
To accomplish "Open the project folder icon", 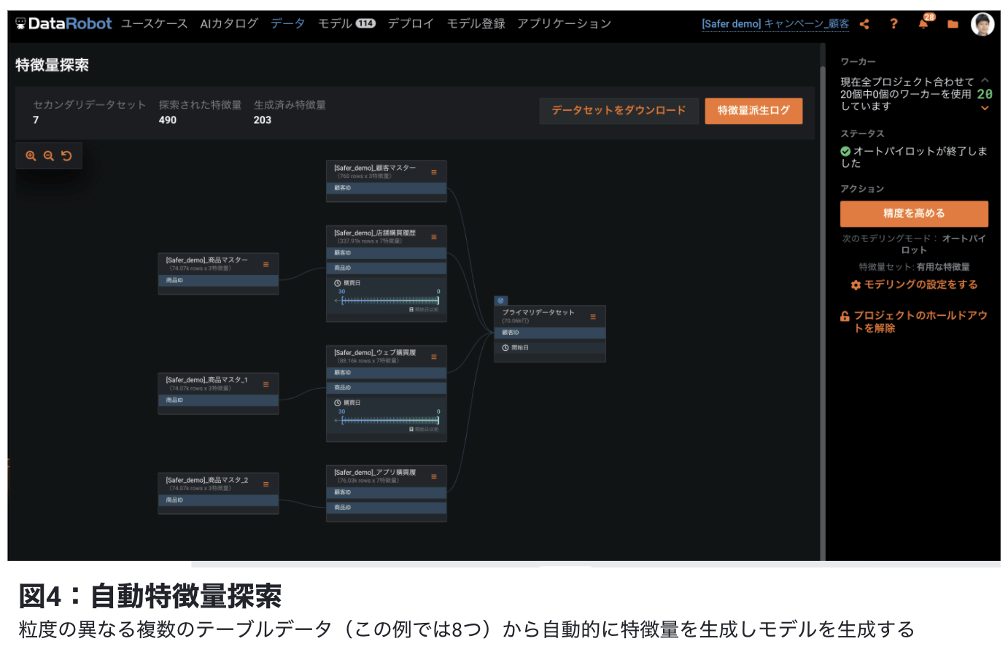I will pyautogui.click(x=953, y=24).
